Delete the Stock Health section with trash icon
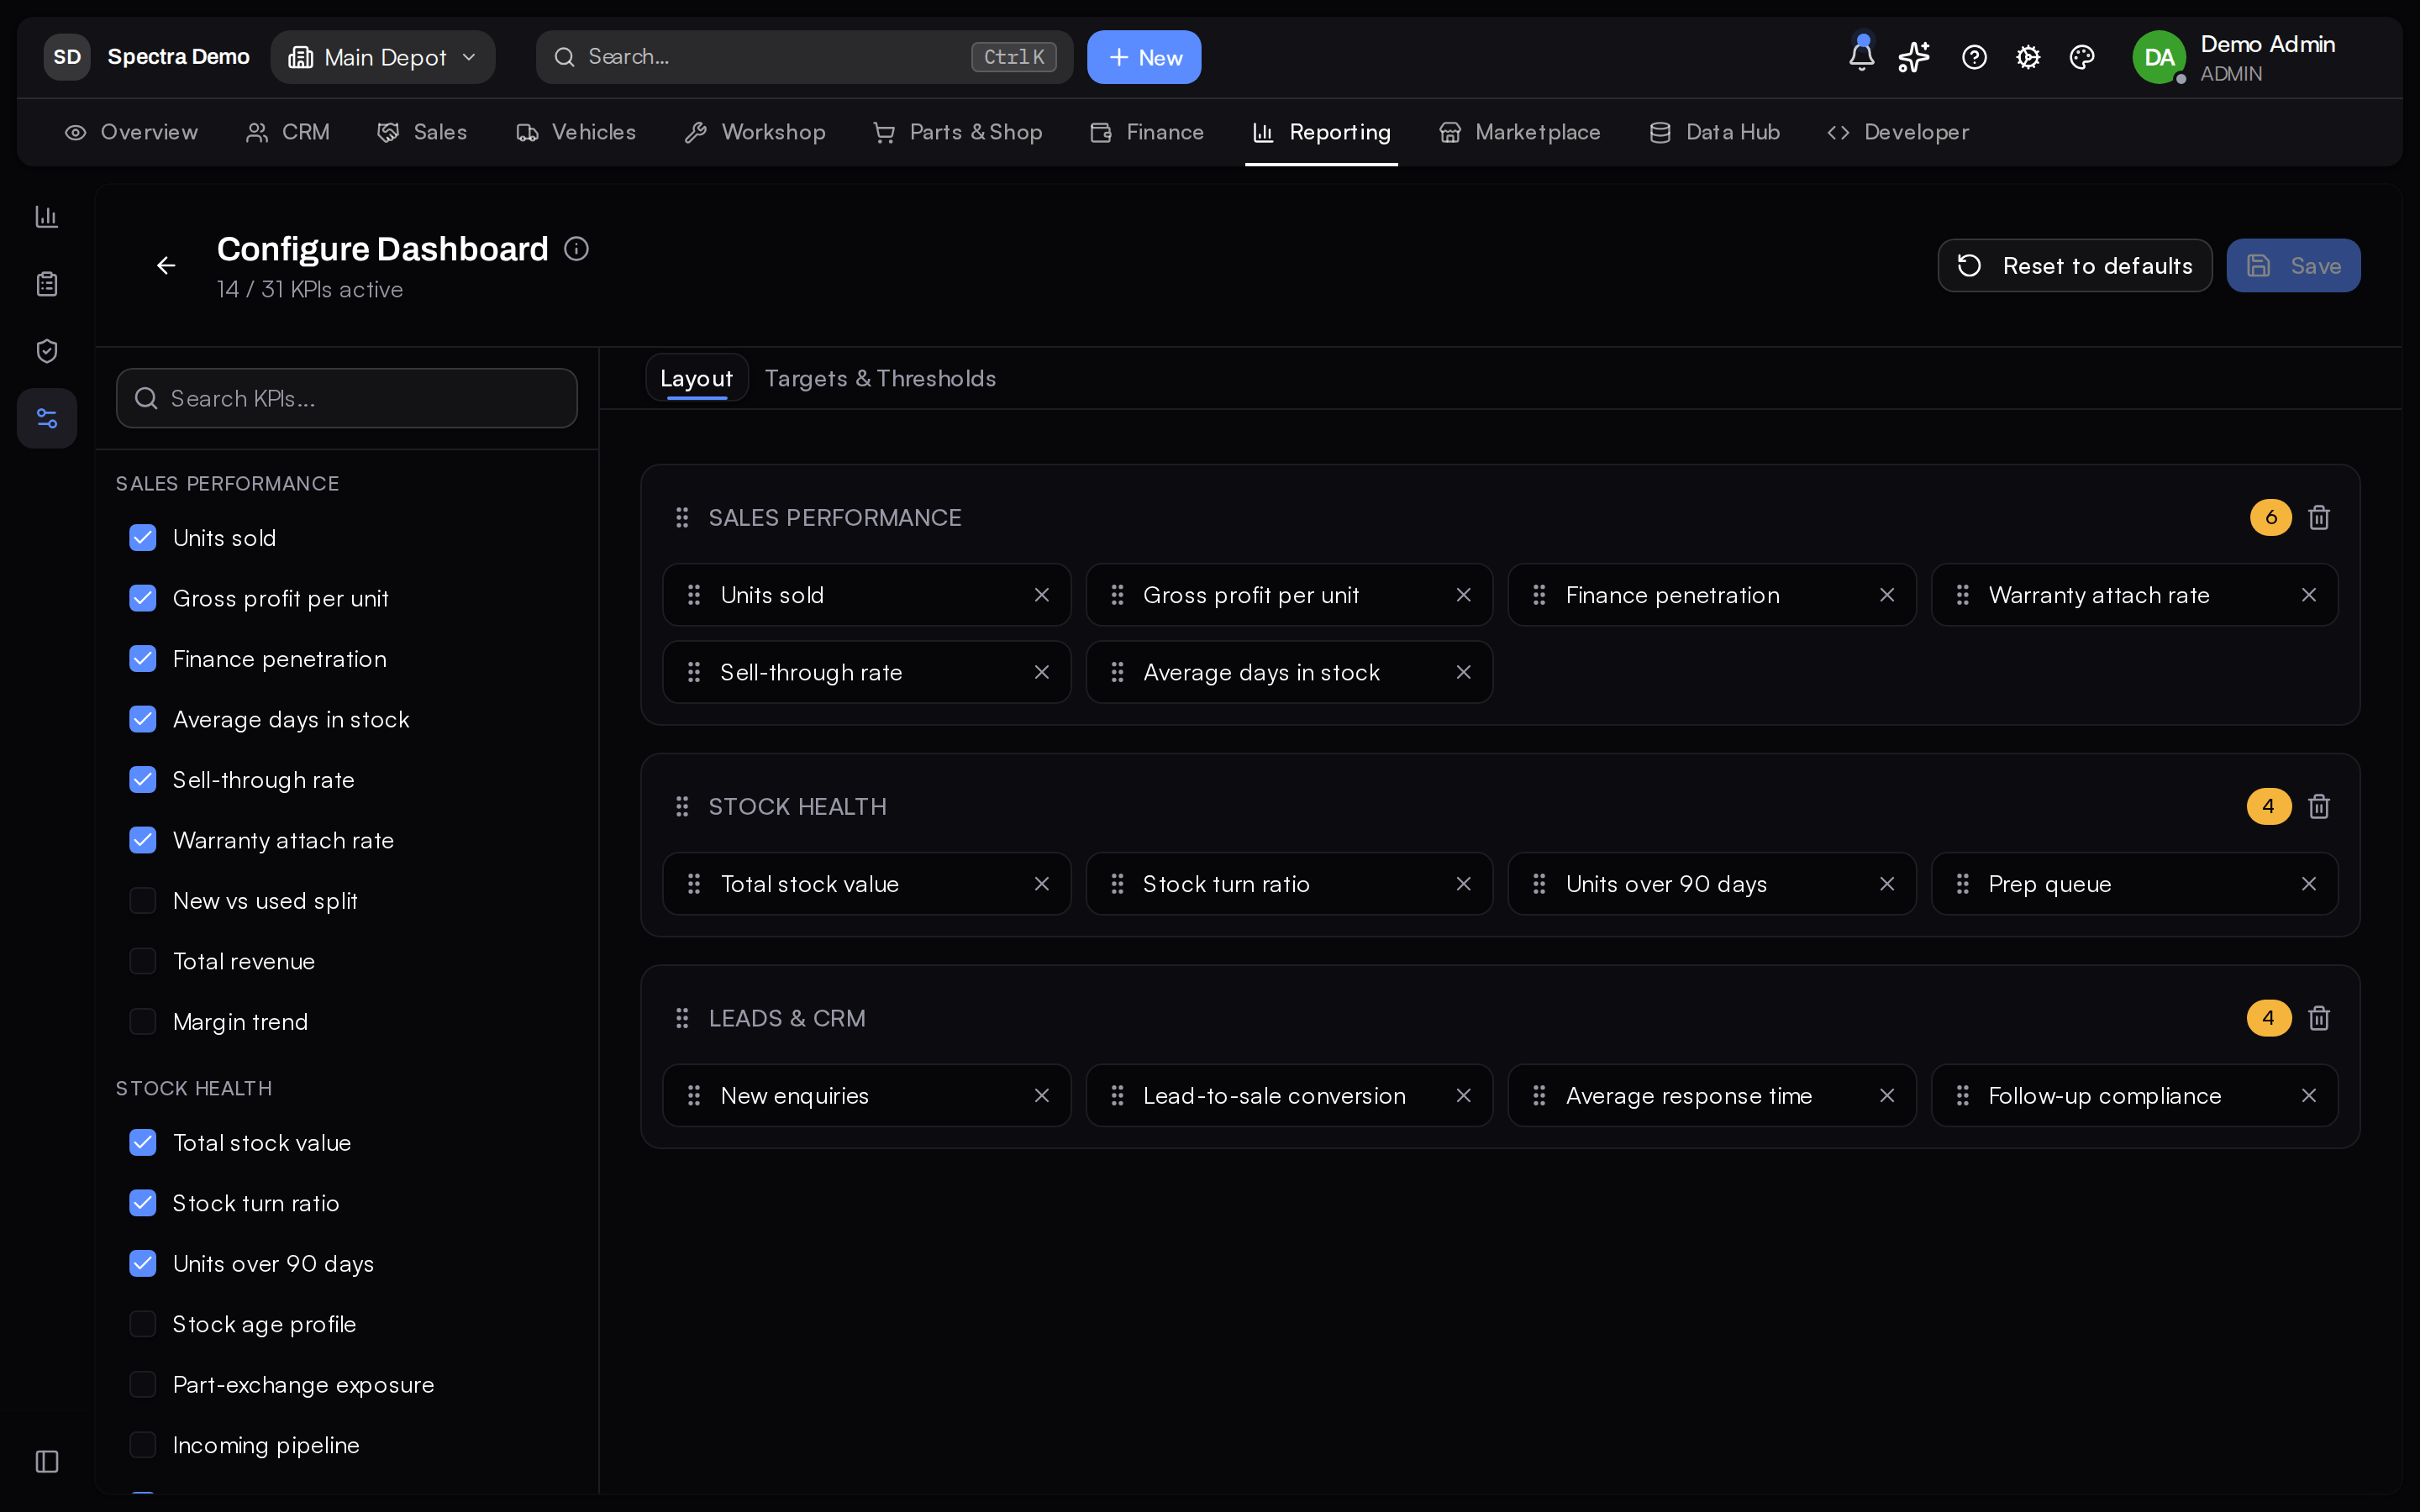This screenshot has height=1512, width=2420. 2319,806
